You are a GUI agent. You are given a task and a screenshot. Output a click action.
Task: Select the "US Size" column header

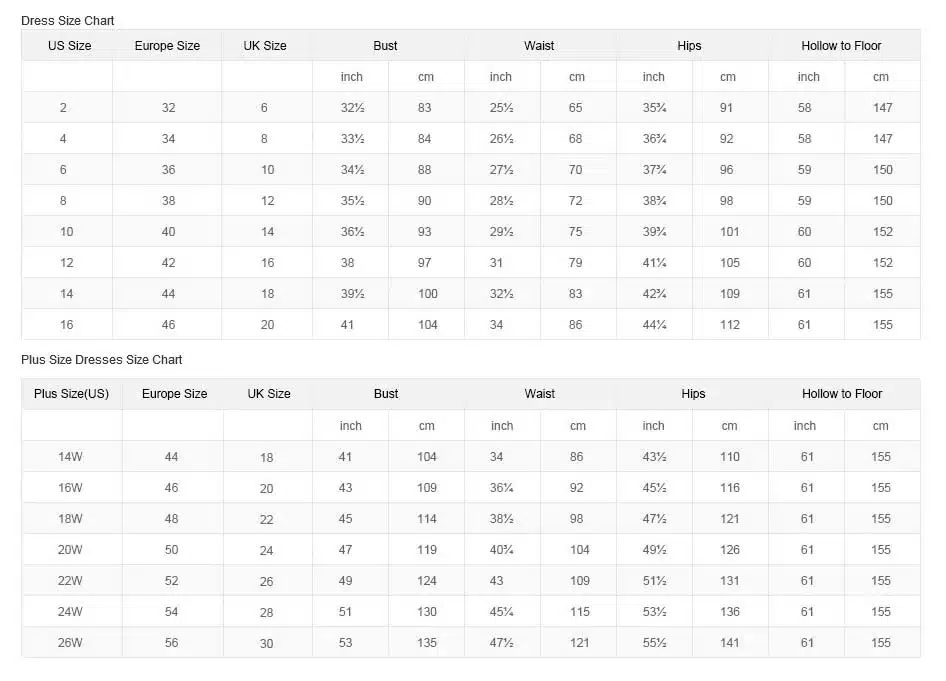(x=69, y=46)
